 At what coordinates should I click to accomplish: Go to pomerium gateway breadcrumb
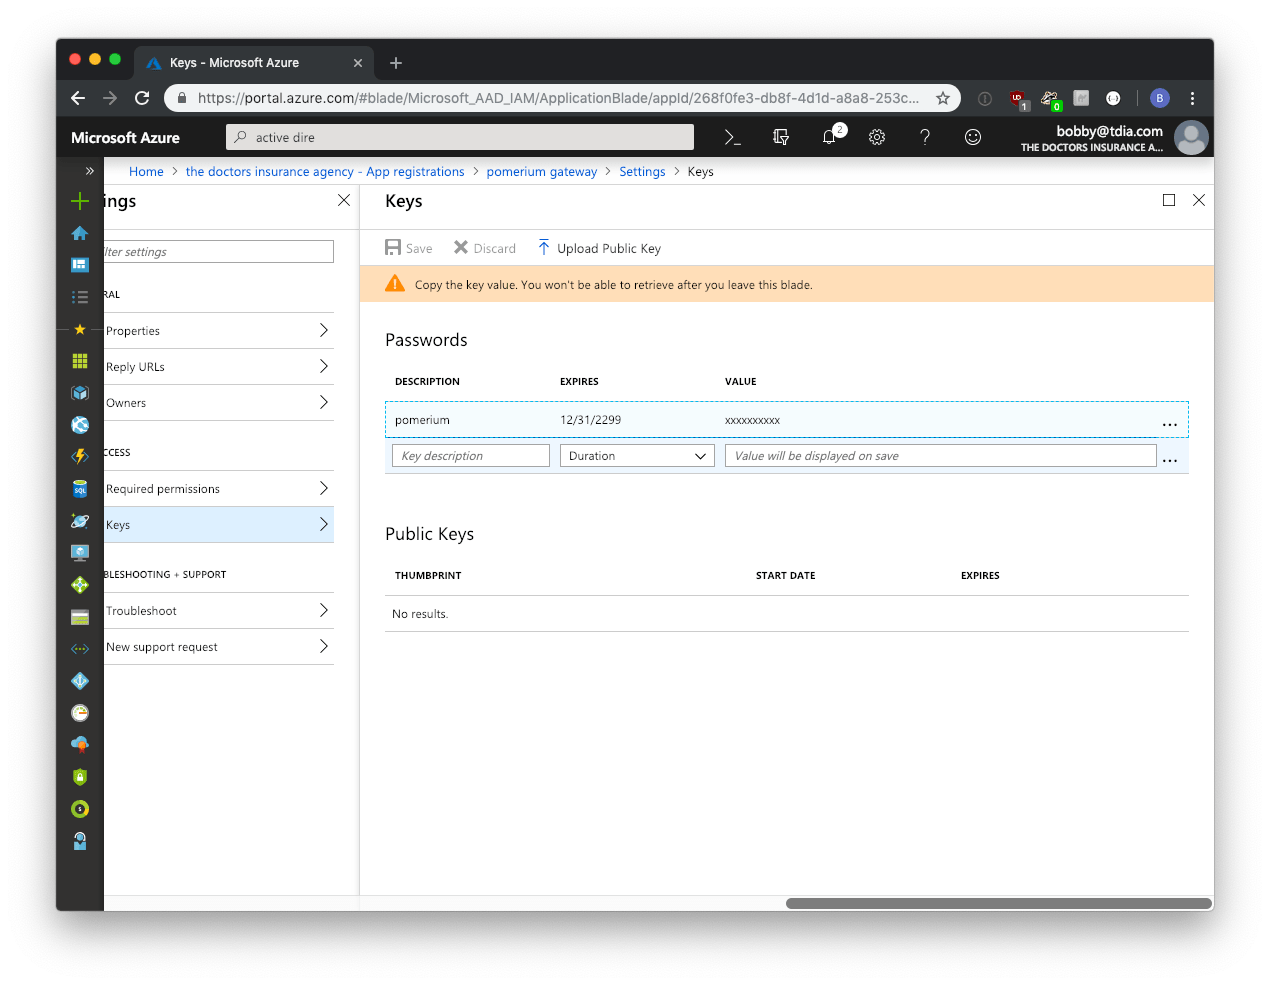(x=542, y=172)
